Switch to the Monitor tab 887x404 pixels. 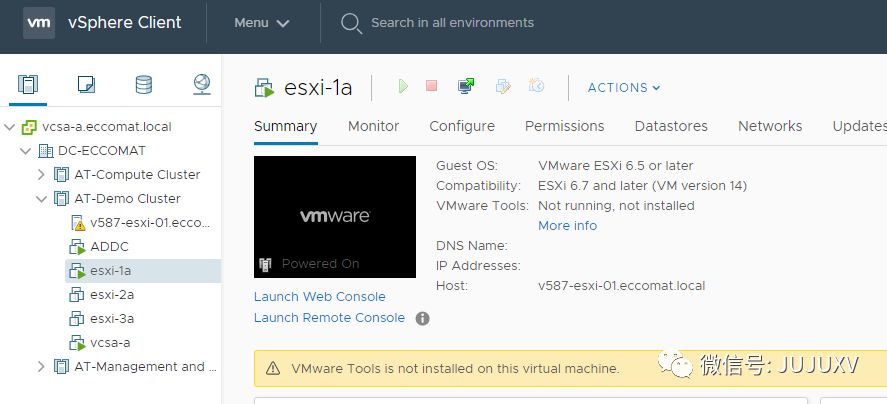point(373,126)
